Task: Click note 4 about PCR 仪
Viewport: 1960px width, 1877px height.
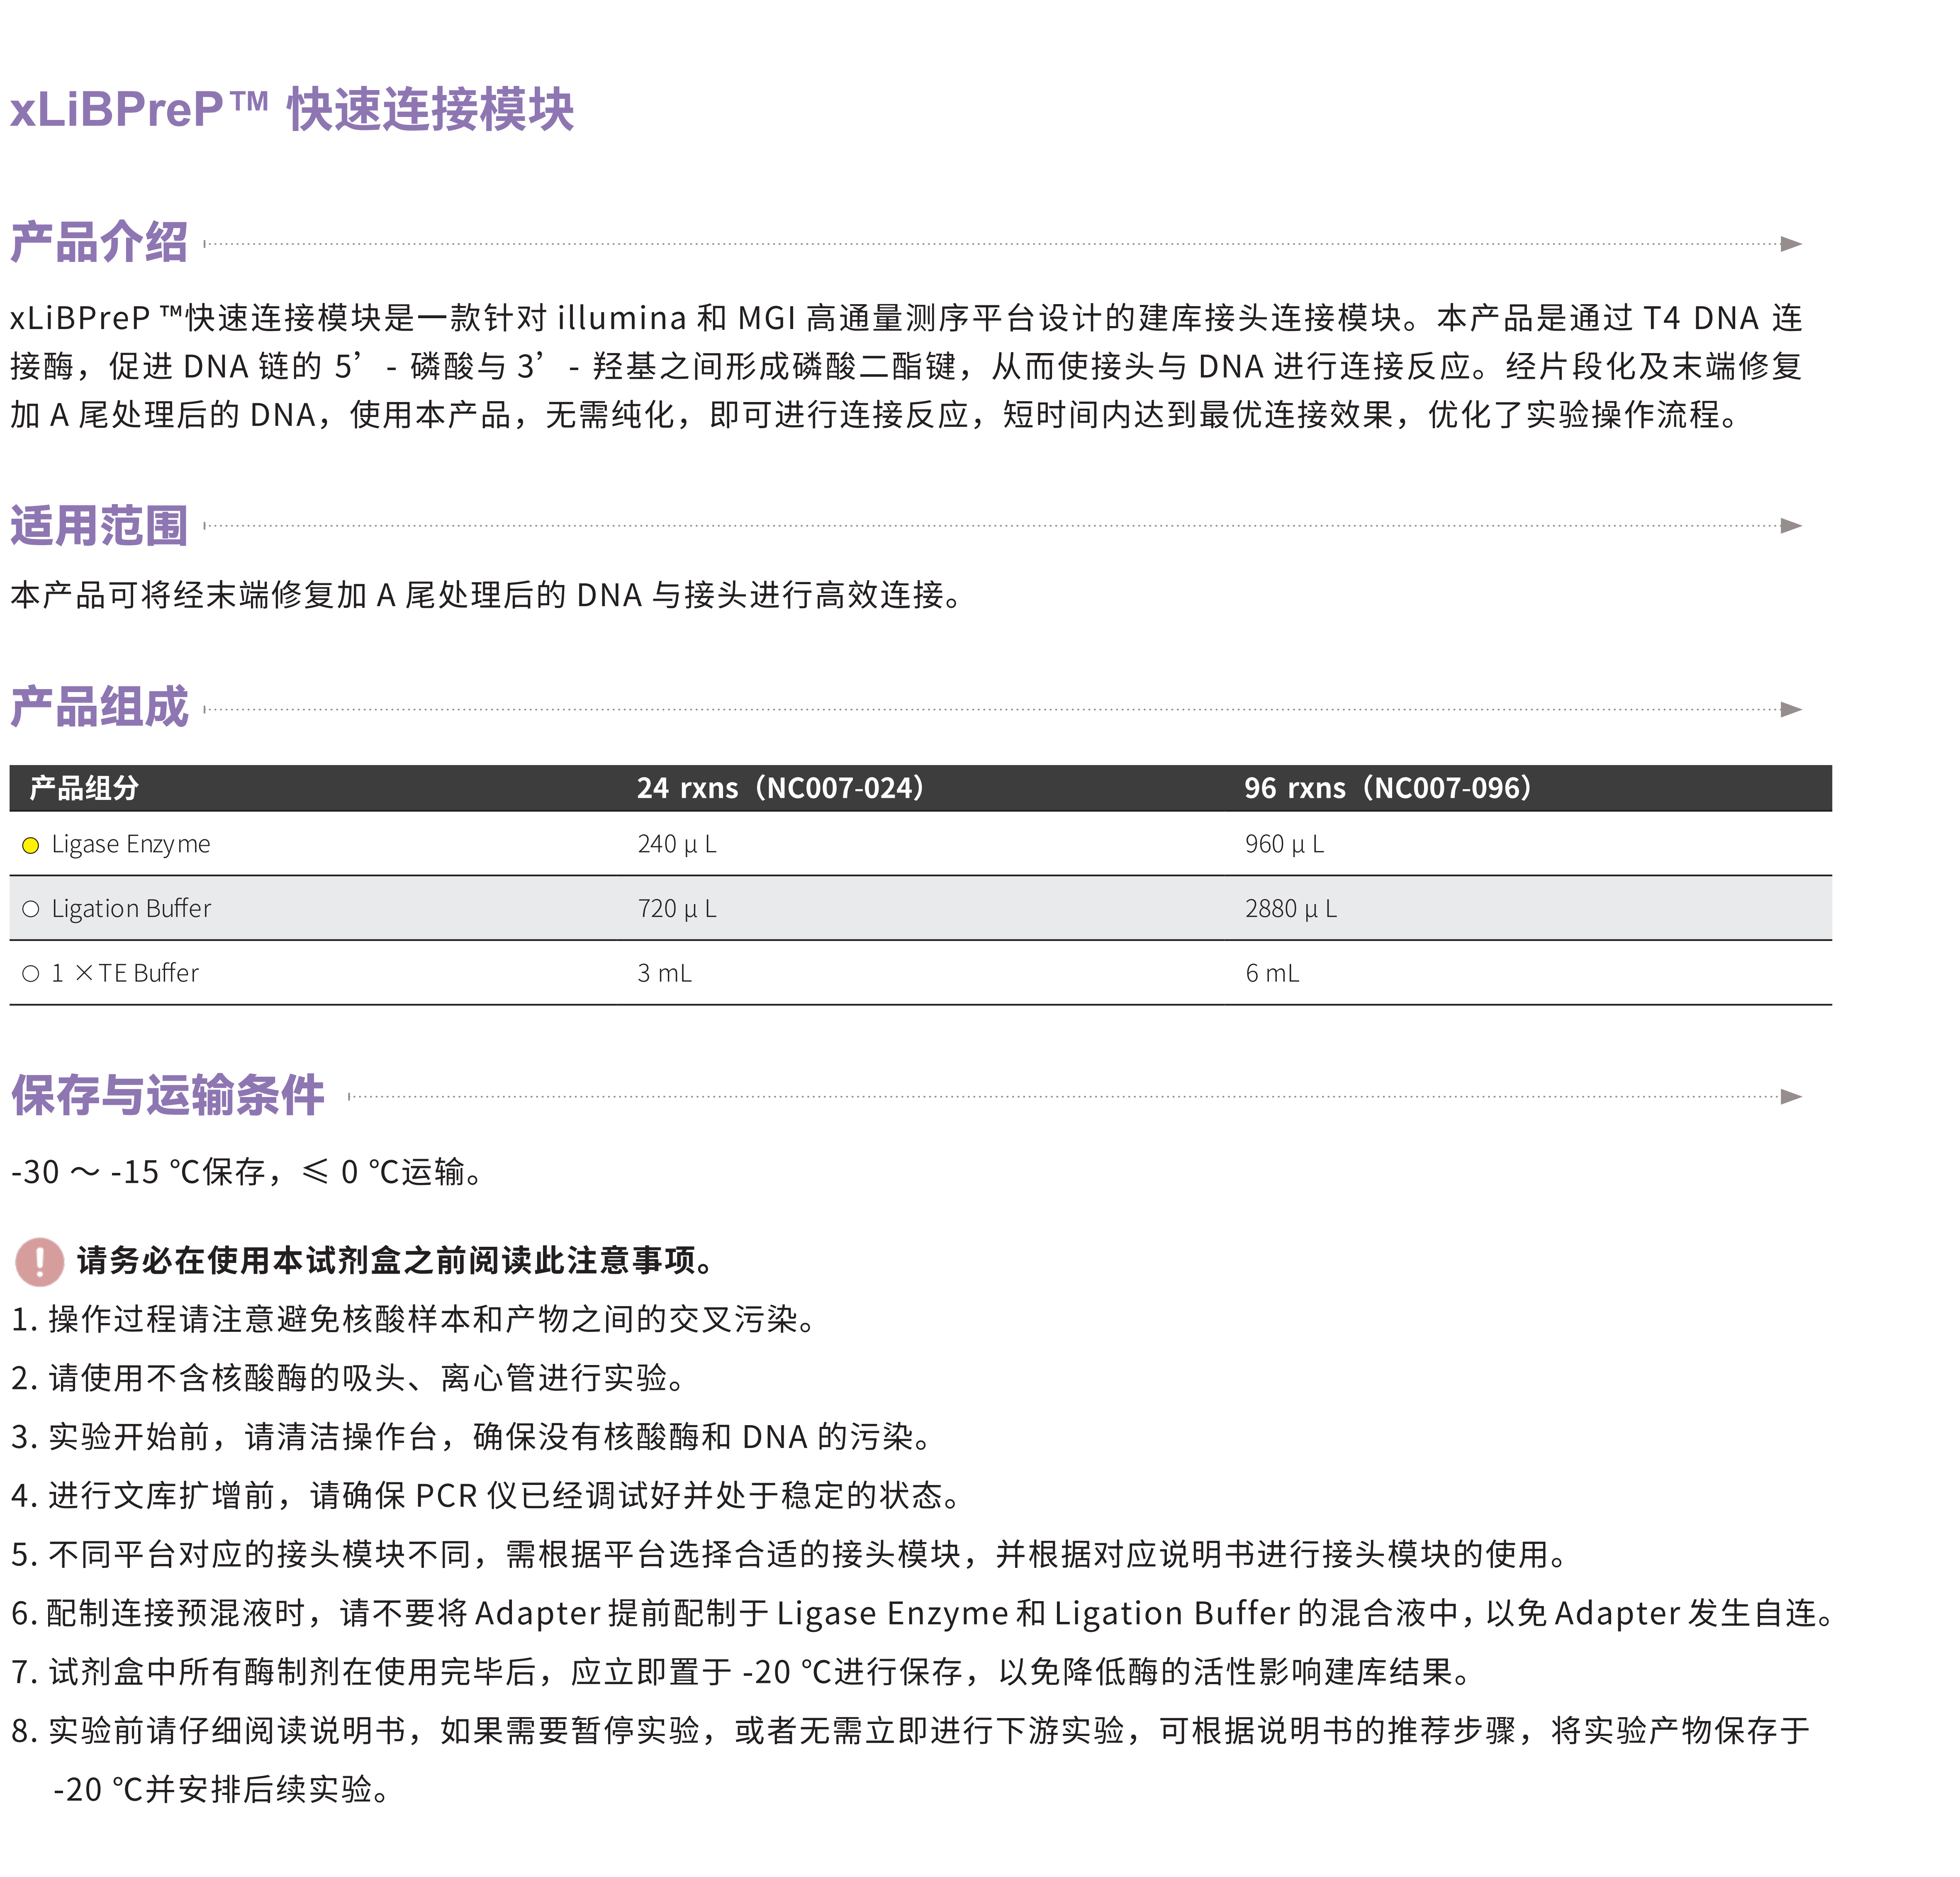Action: pos(488,1496)
